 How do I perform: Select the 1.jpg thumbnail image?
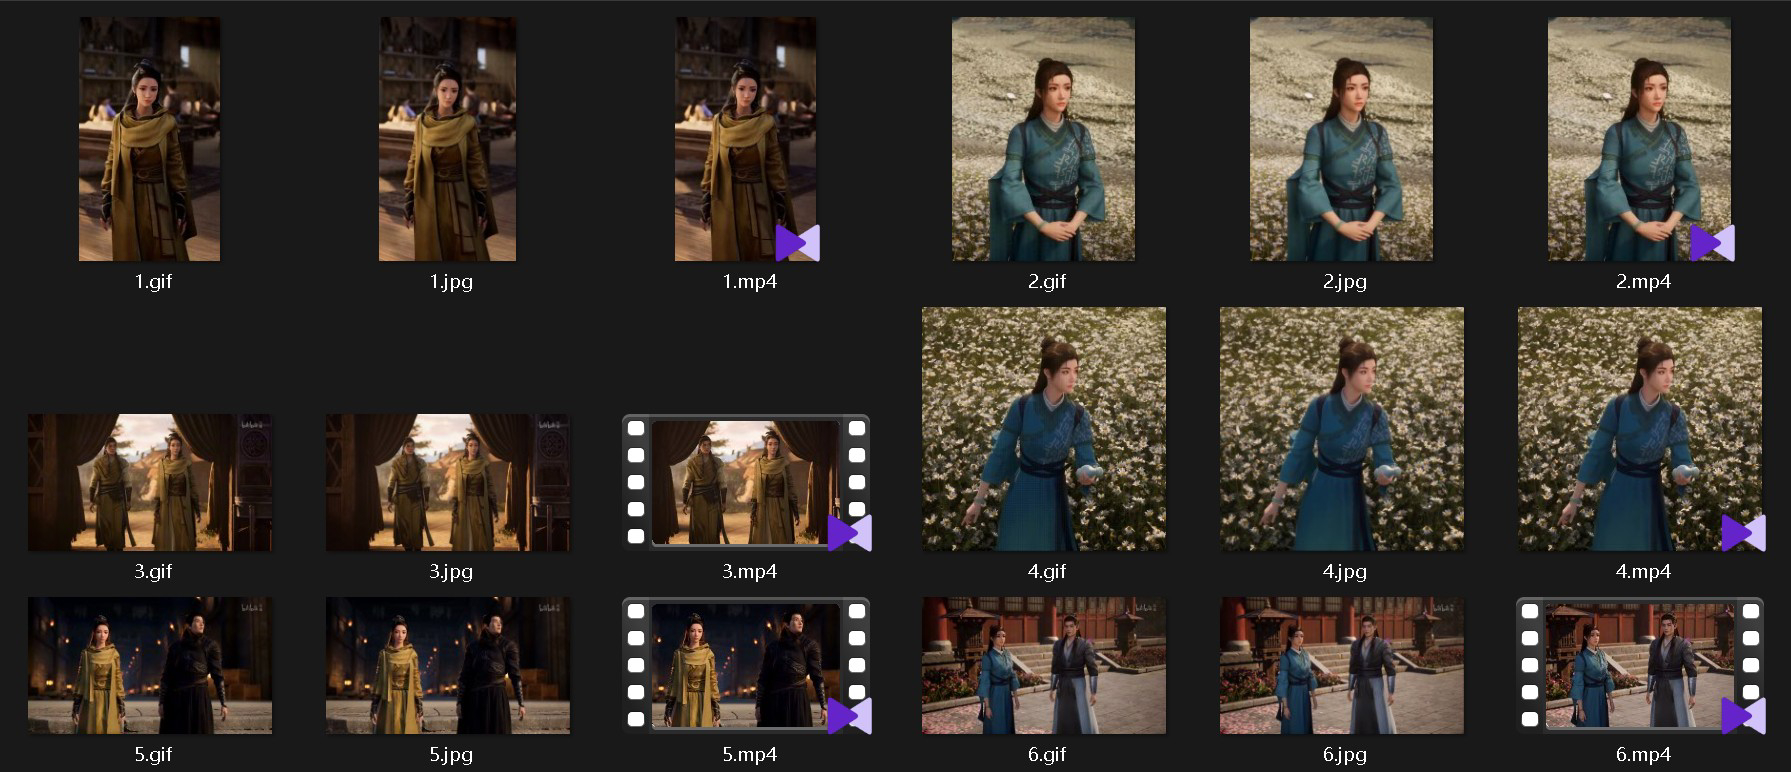coord(448,139)
